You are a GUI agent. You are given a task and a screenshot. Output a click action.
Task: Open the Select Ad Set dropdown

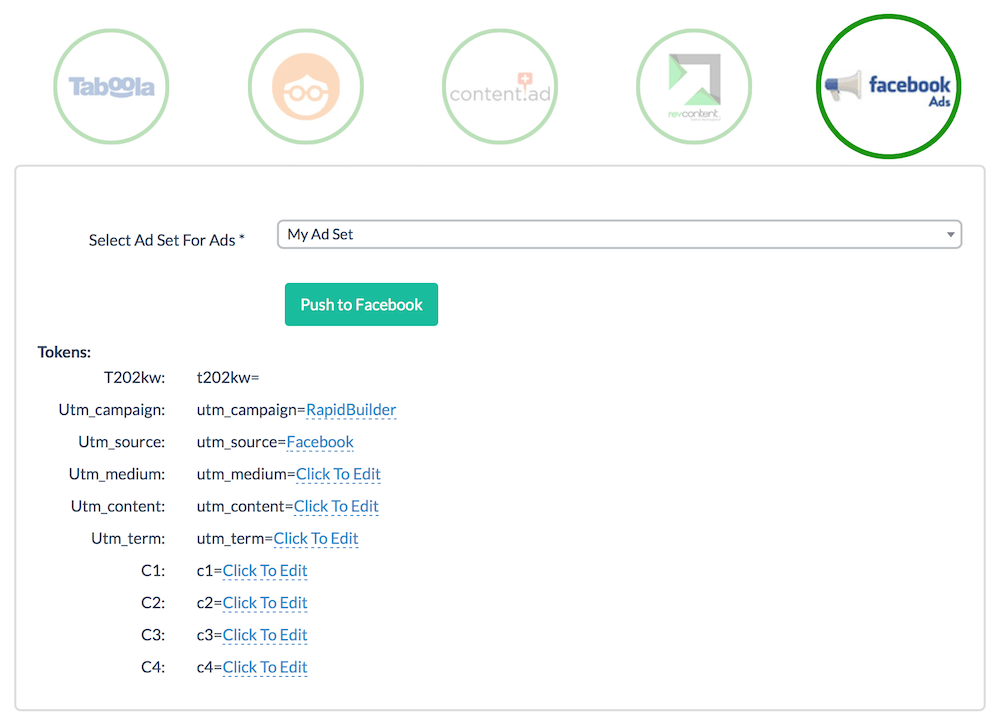tap(619, 235)
